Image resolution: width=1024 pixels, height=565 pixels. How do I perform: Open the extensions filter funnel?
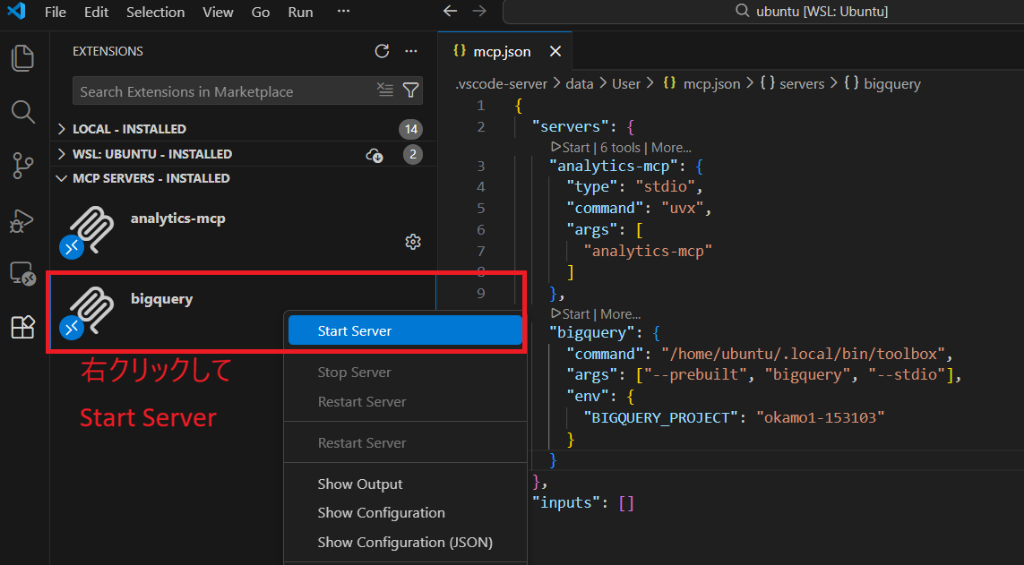(411, 90)
